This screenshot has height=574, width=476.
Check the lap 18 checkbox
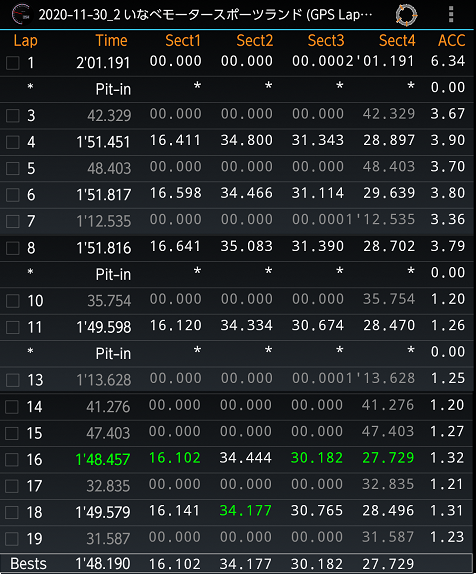tap(12, 512)
